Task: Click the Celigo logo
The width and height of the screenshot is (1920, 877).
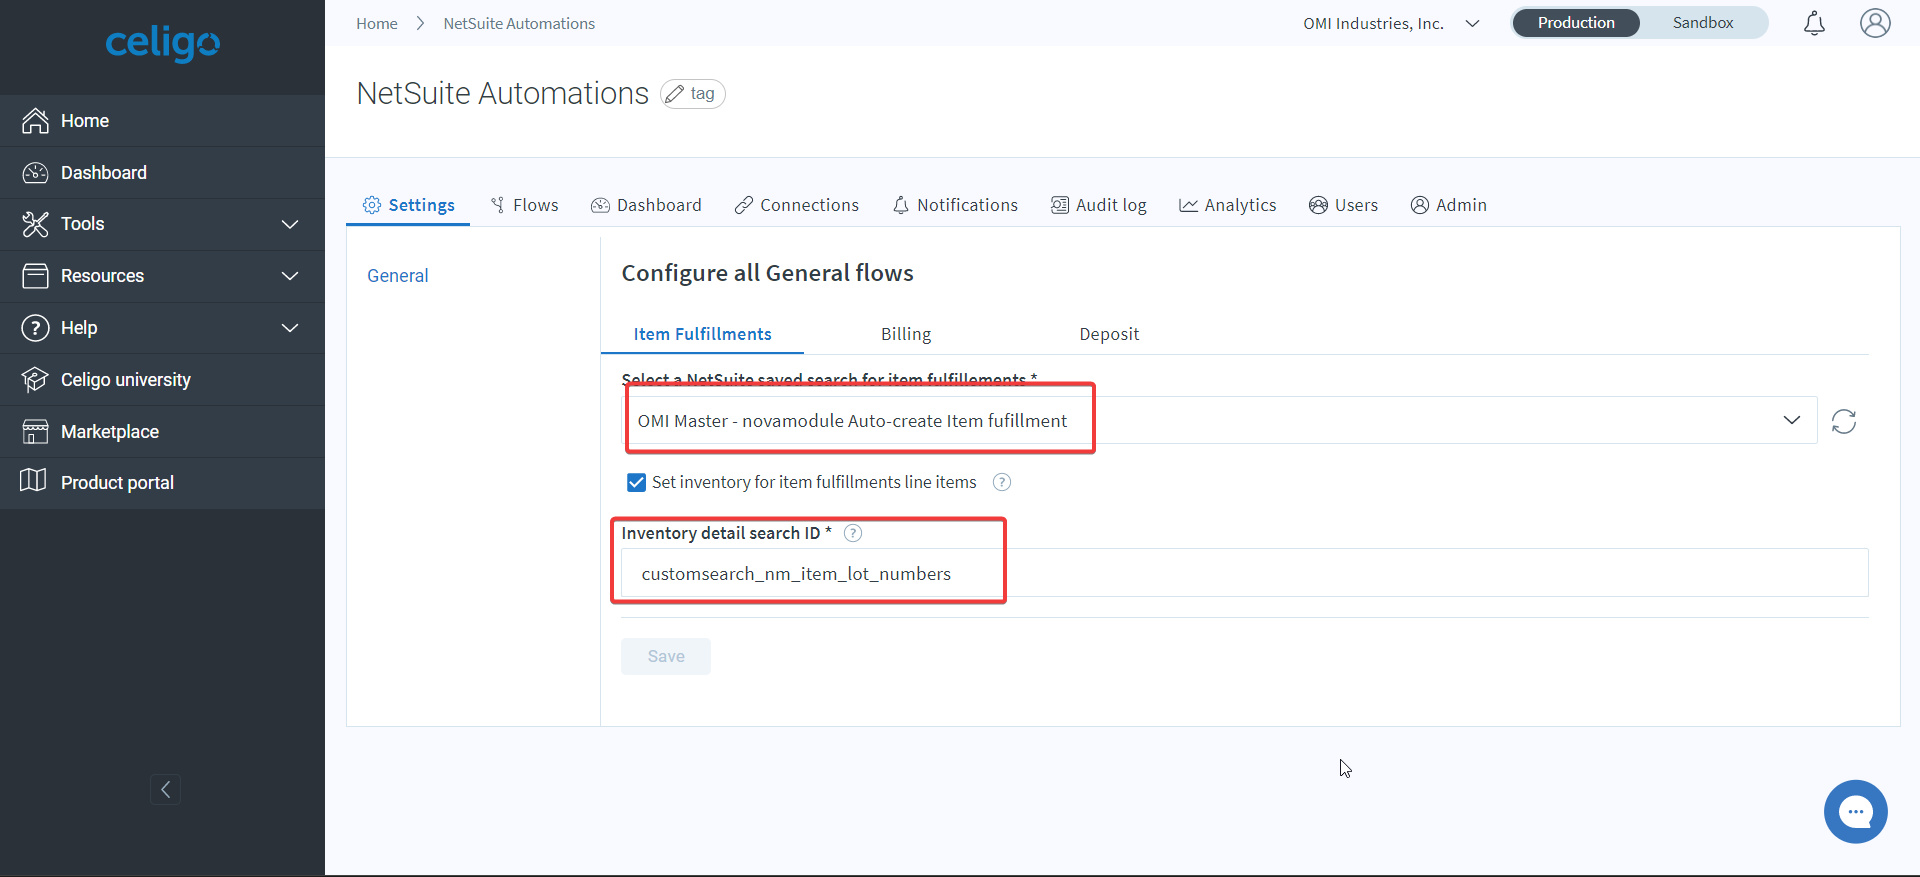Action: tap(162, 43)
